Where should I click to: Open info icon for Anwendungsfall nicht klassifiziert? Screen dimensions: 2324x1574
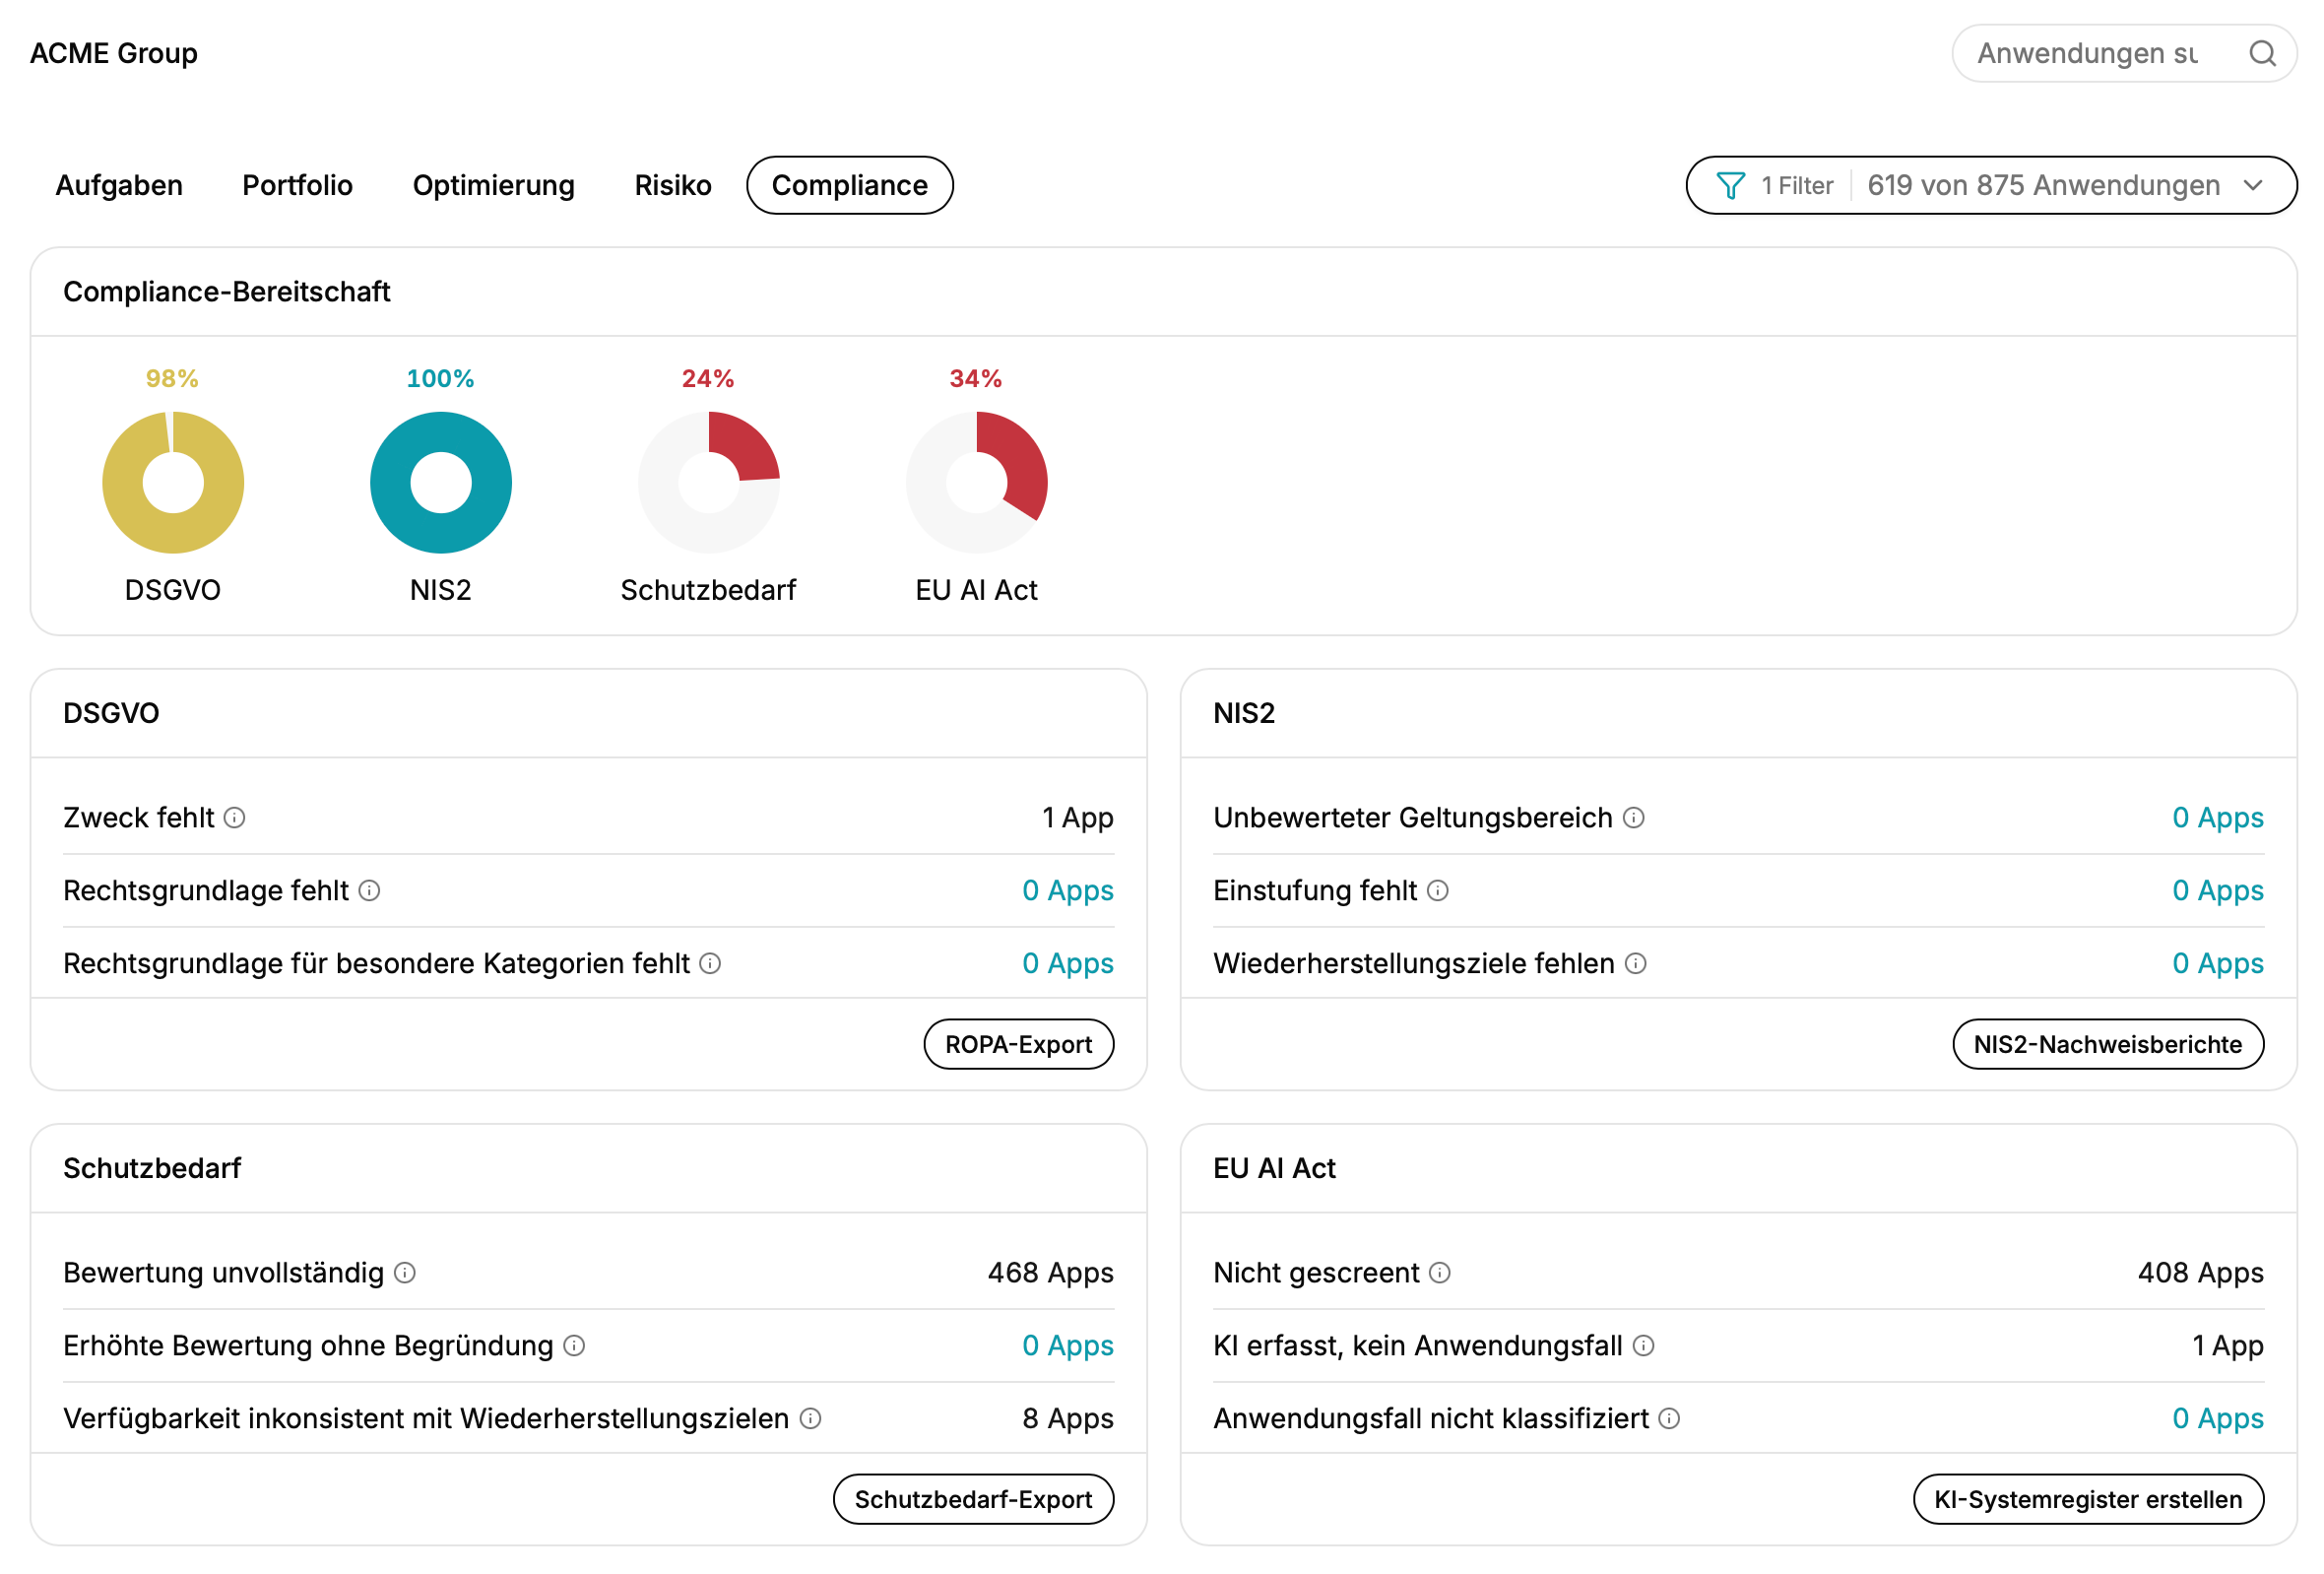[x=1669, y=1418]
